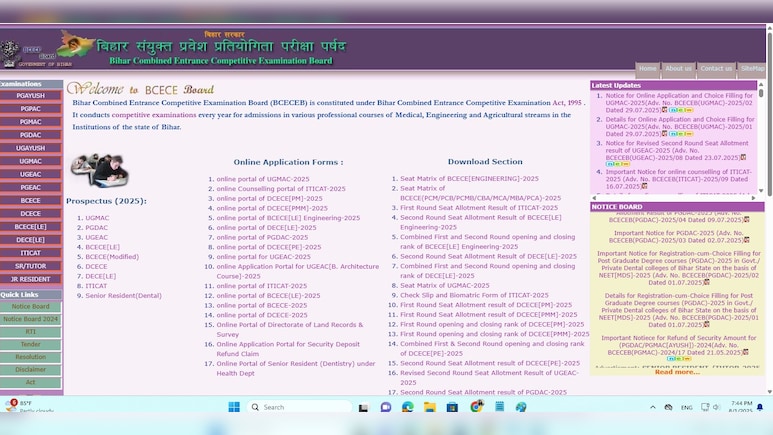Launch the chat app from taskbar
The height and width of the screenshot is (435, 773).
pos(386,407)
